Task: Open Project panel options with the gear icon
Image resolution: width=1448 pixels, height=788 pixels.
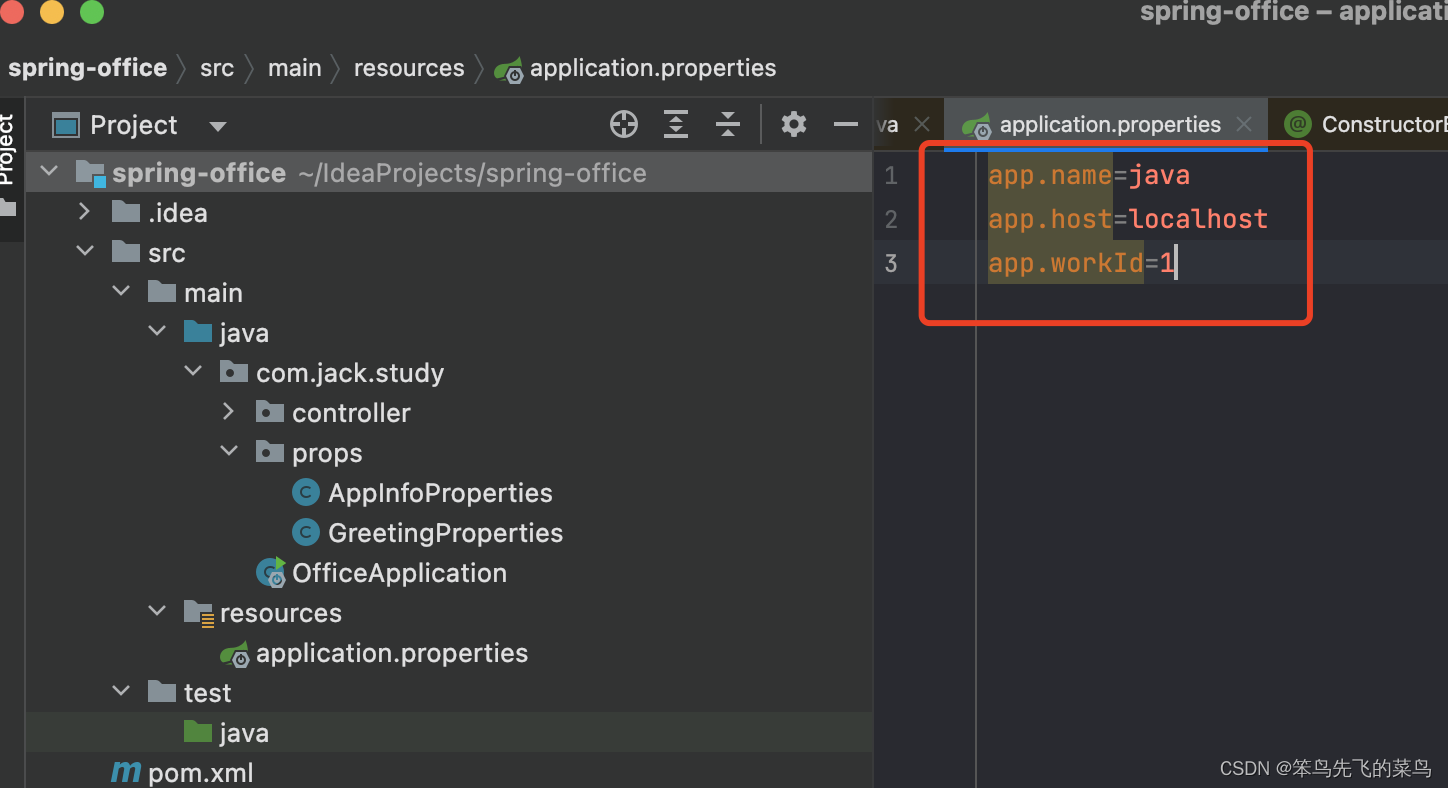Action: (x=793, y=124)
